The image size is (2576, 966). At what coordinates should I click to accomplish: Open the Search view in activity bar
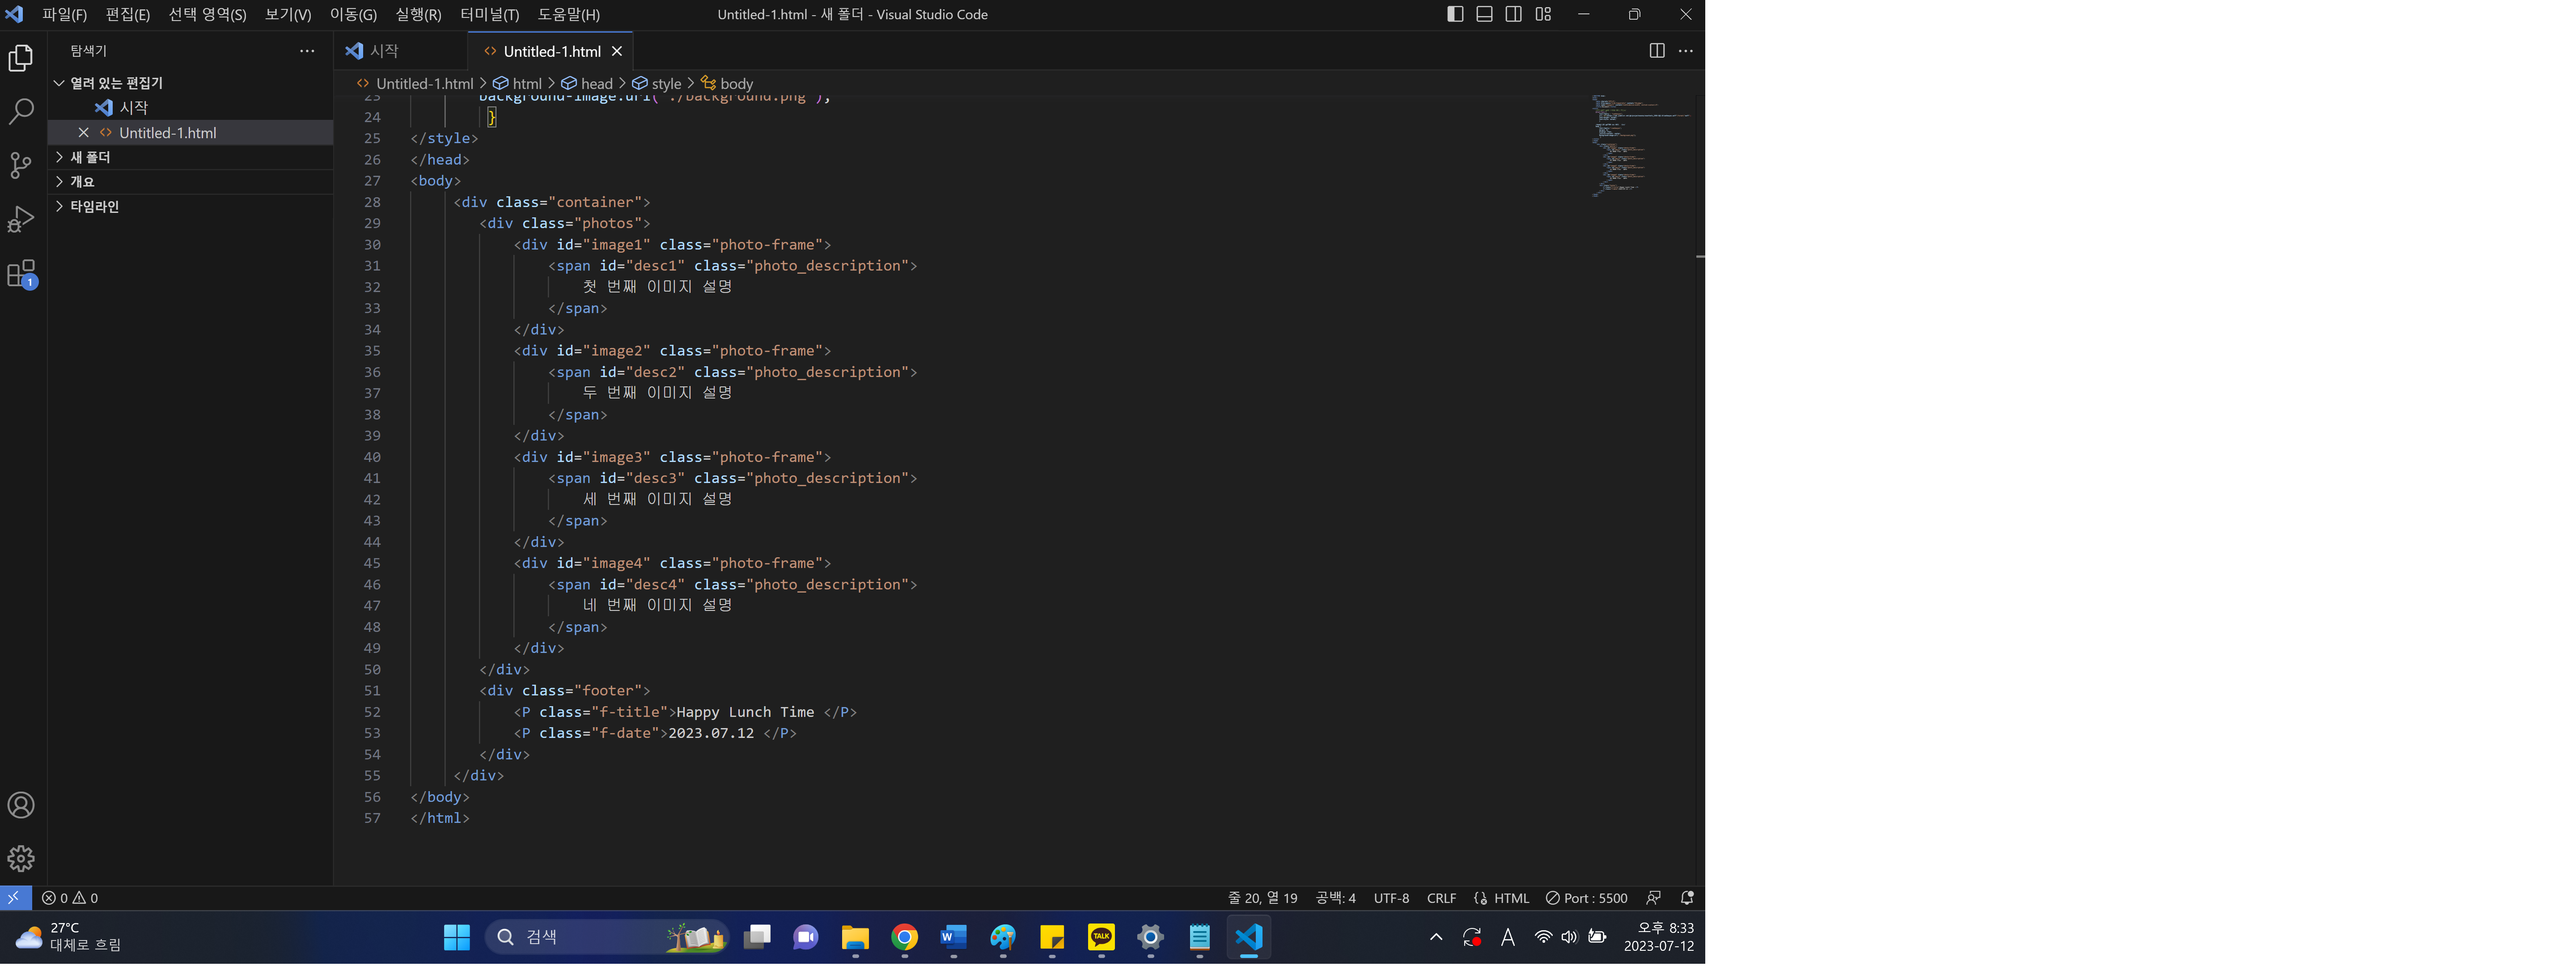click(x=21, y=111)
